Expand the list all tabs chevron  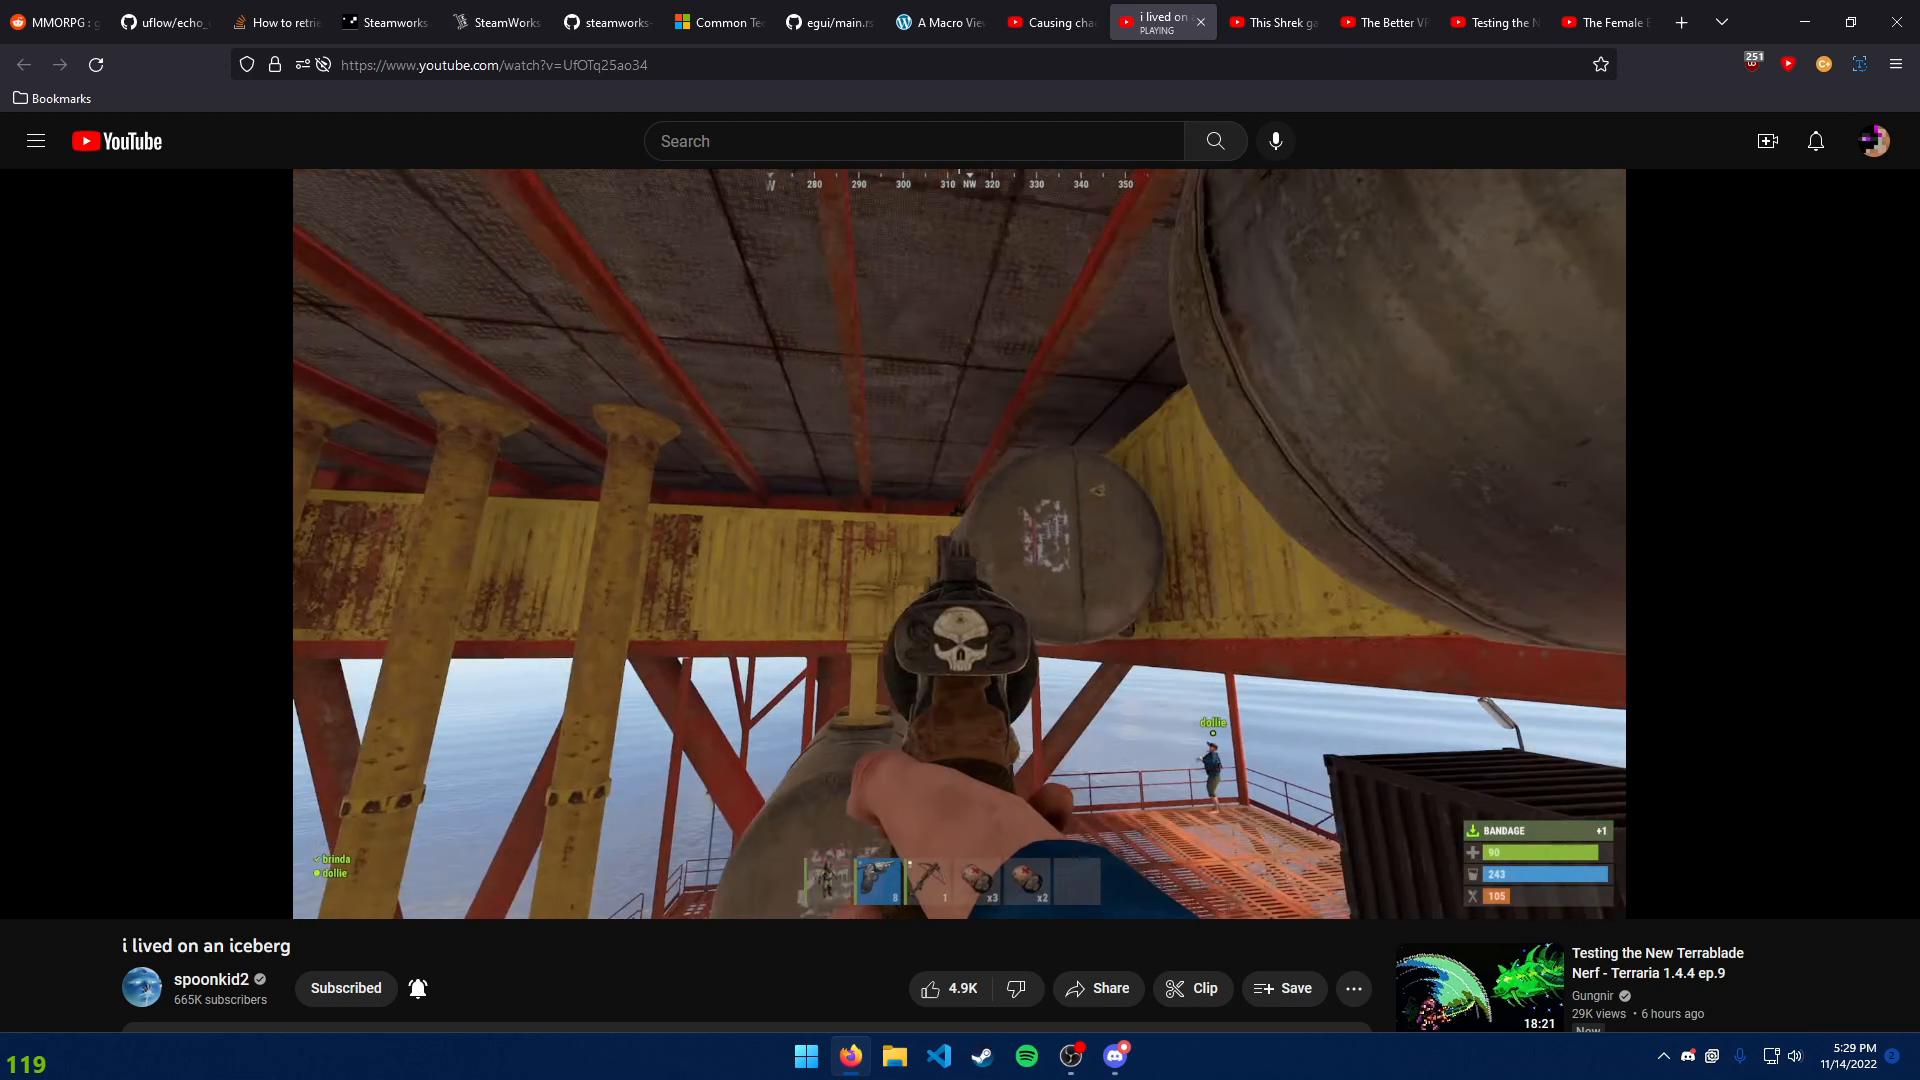(1722, 22)
